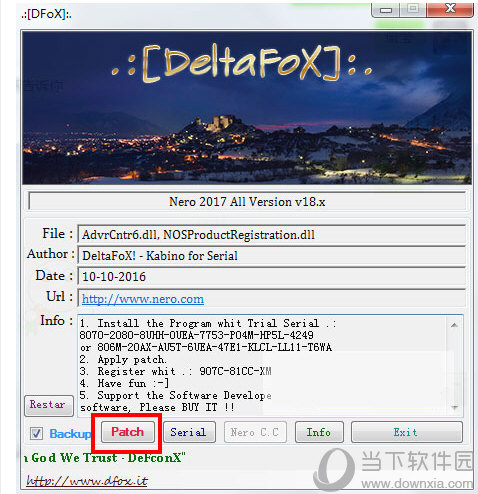Screen dimensions: 478x494
Task: Click the '4. Have fun' line
Action: [124, 383]
